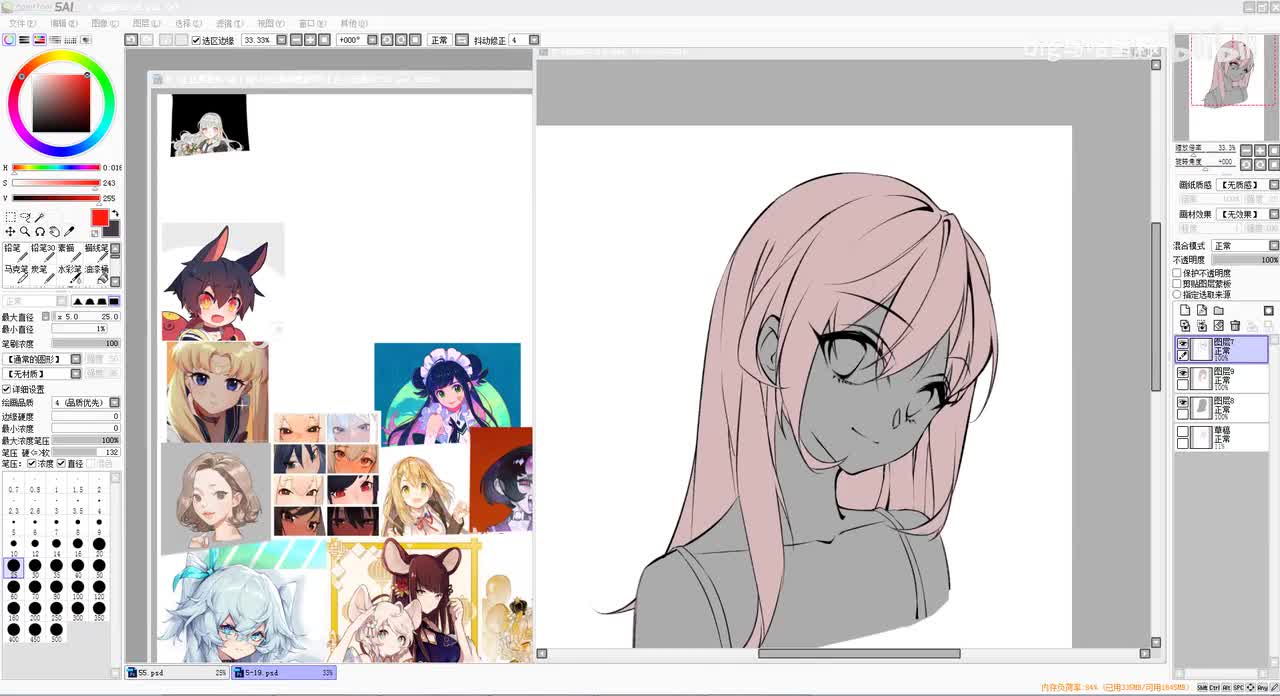Adjust the 不透明度 layer opacity slider
Screen dimensions: 1280x696
pos(1246,260)
